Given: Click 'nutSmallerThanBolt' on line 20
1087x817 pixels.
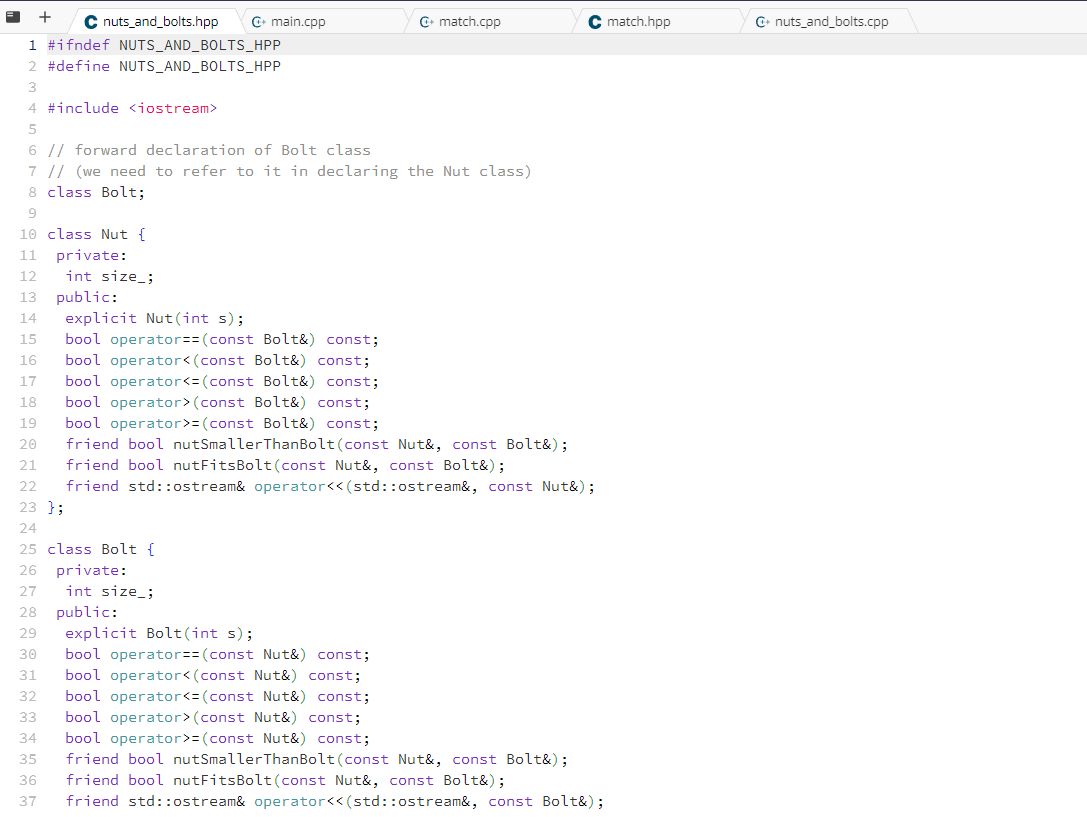Looking at the screenshot, I should click(254, 444).
